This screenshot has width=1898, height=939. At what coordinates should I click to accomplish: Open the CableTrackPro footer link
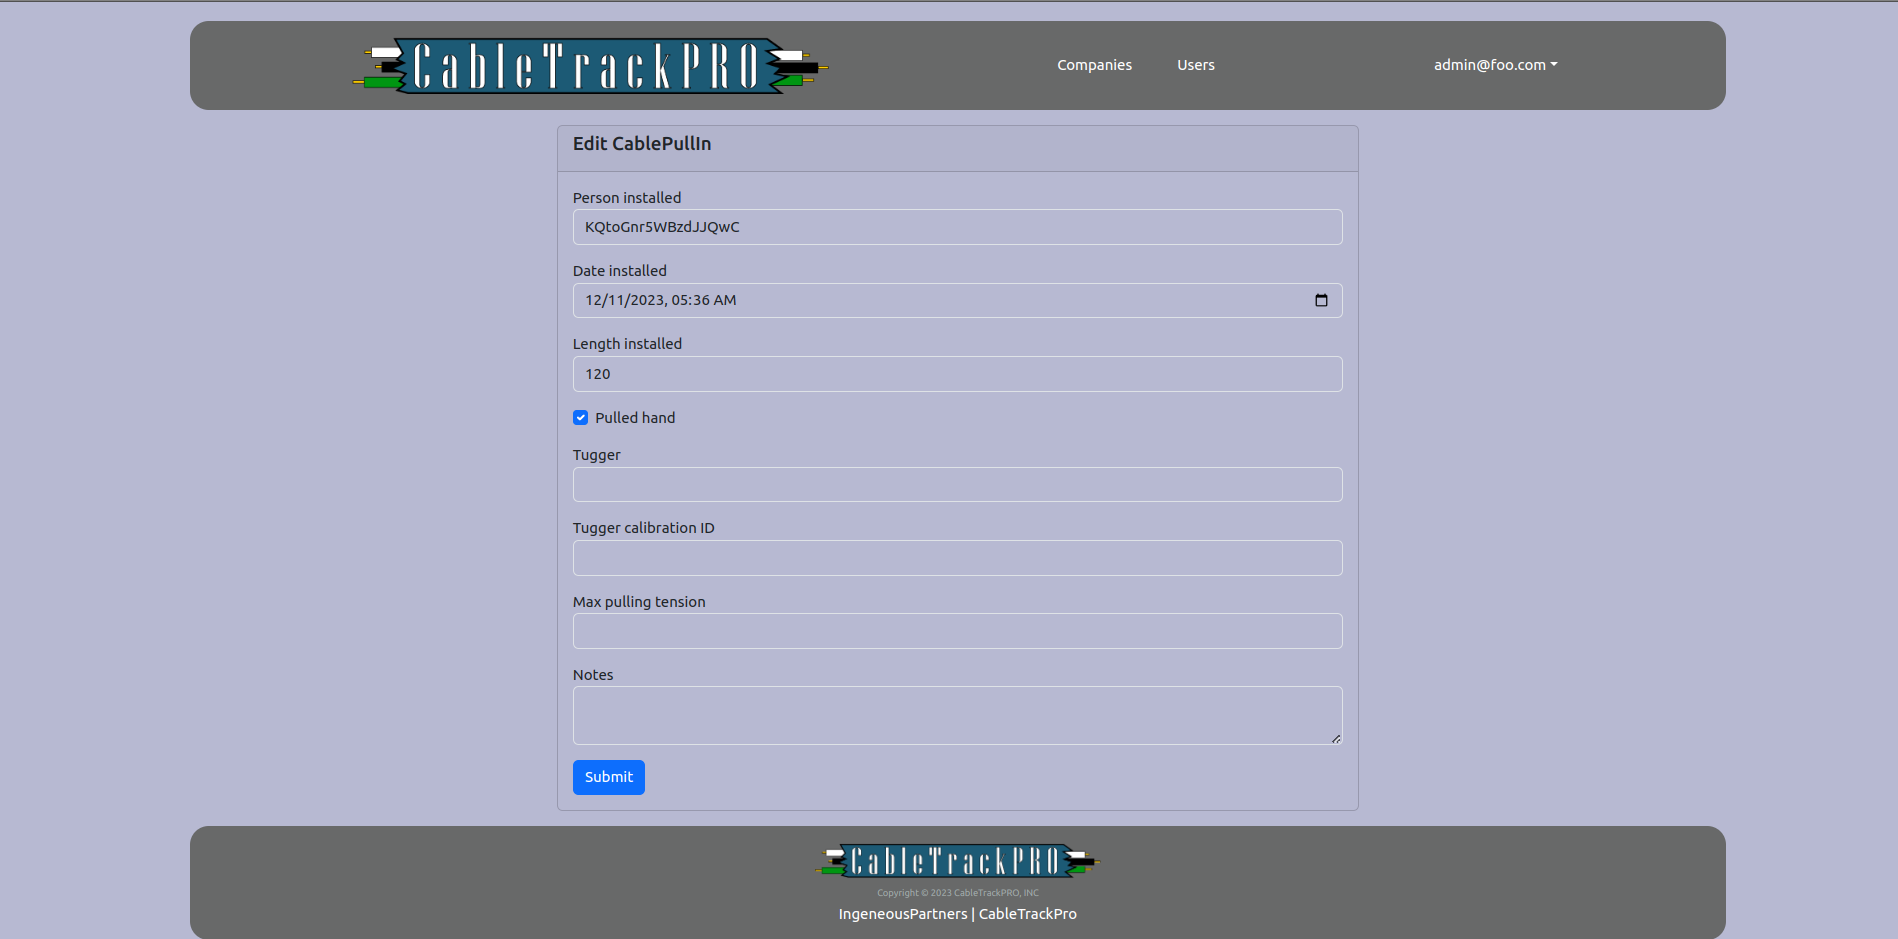(x=1027, y=914)
